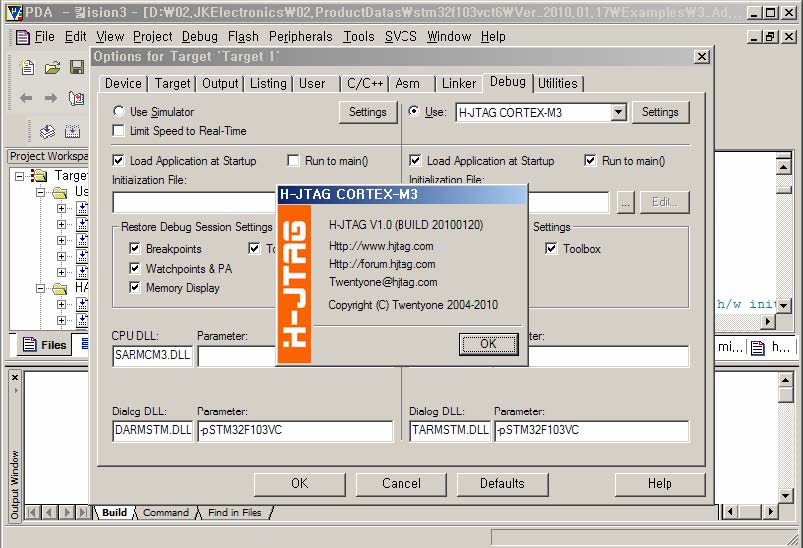Click the New File toolbar icon
Image resolution: width=803 pixels, height=548 pixels.
(27, 67)
